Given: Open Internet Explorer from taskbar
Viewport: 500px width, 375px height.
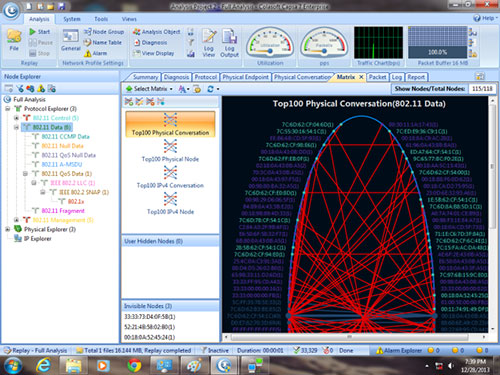Looking at the screenshot, I should point(43,366).
